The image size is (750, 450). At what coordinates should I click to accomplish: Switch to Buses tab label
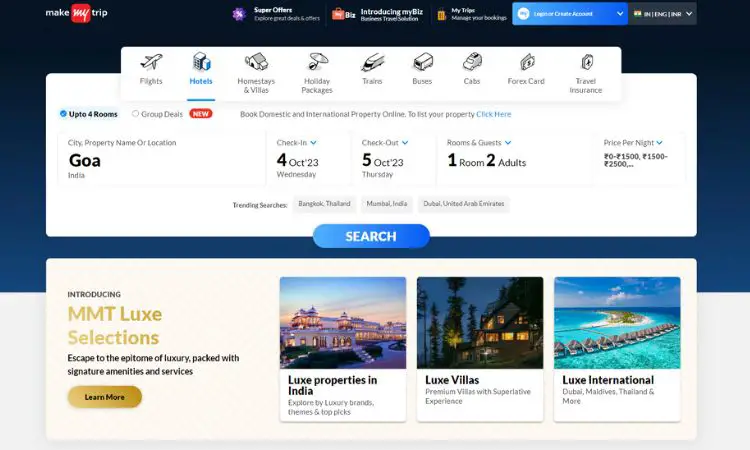(x=422, y=81)
